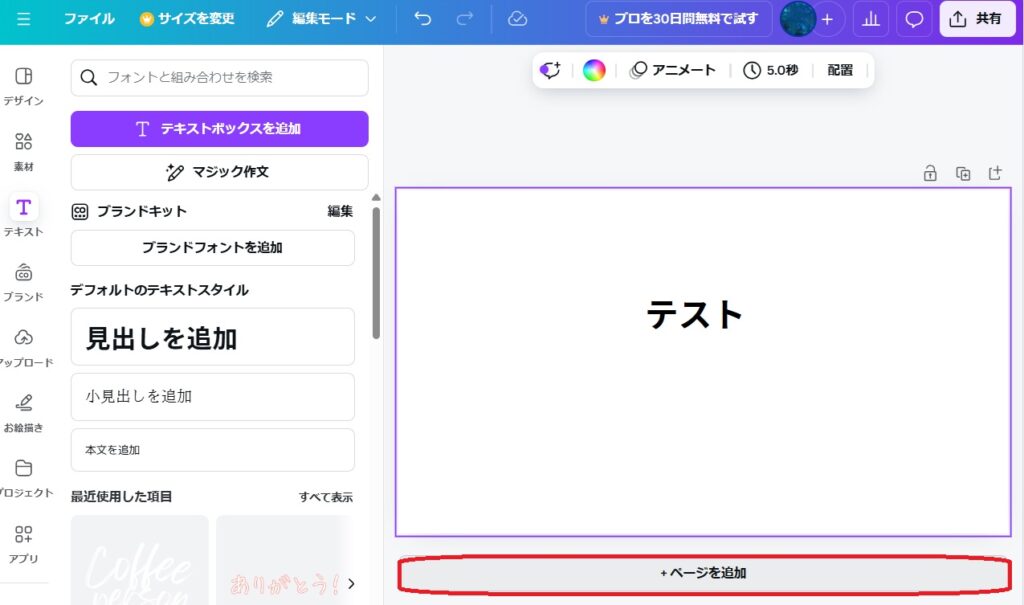Select the テキスト sidebar tab
The image size is (1024, 605).
24,216
